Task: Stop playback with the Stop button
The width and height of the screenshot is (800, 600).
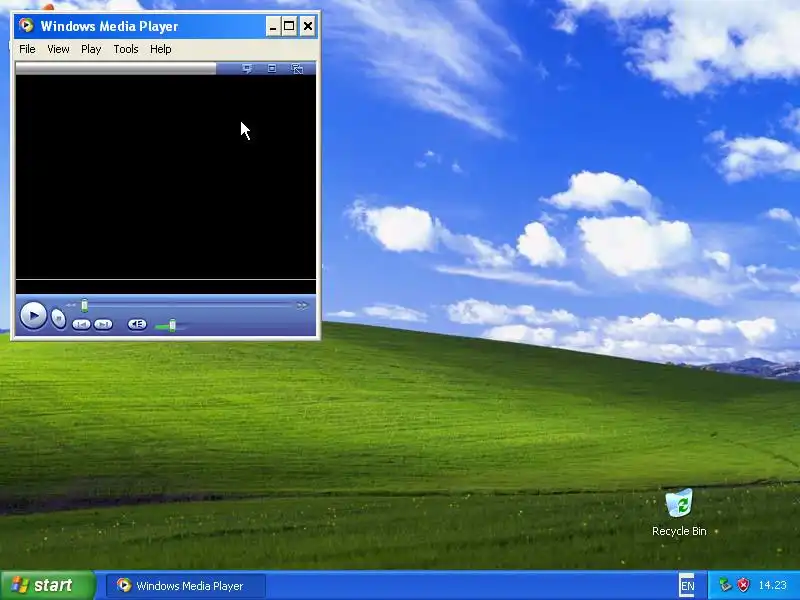Action: point(59,319)
